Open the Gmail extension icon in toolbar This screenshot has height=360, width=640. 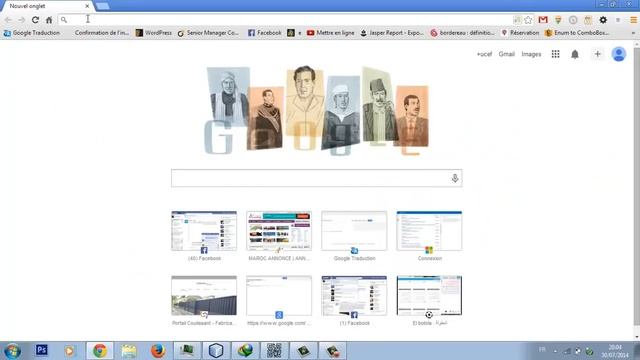tap(543, 20)
